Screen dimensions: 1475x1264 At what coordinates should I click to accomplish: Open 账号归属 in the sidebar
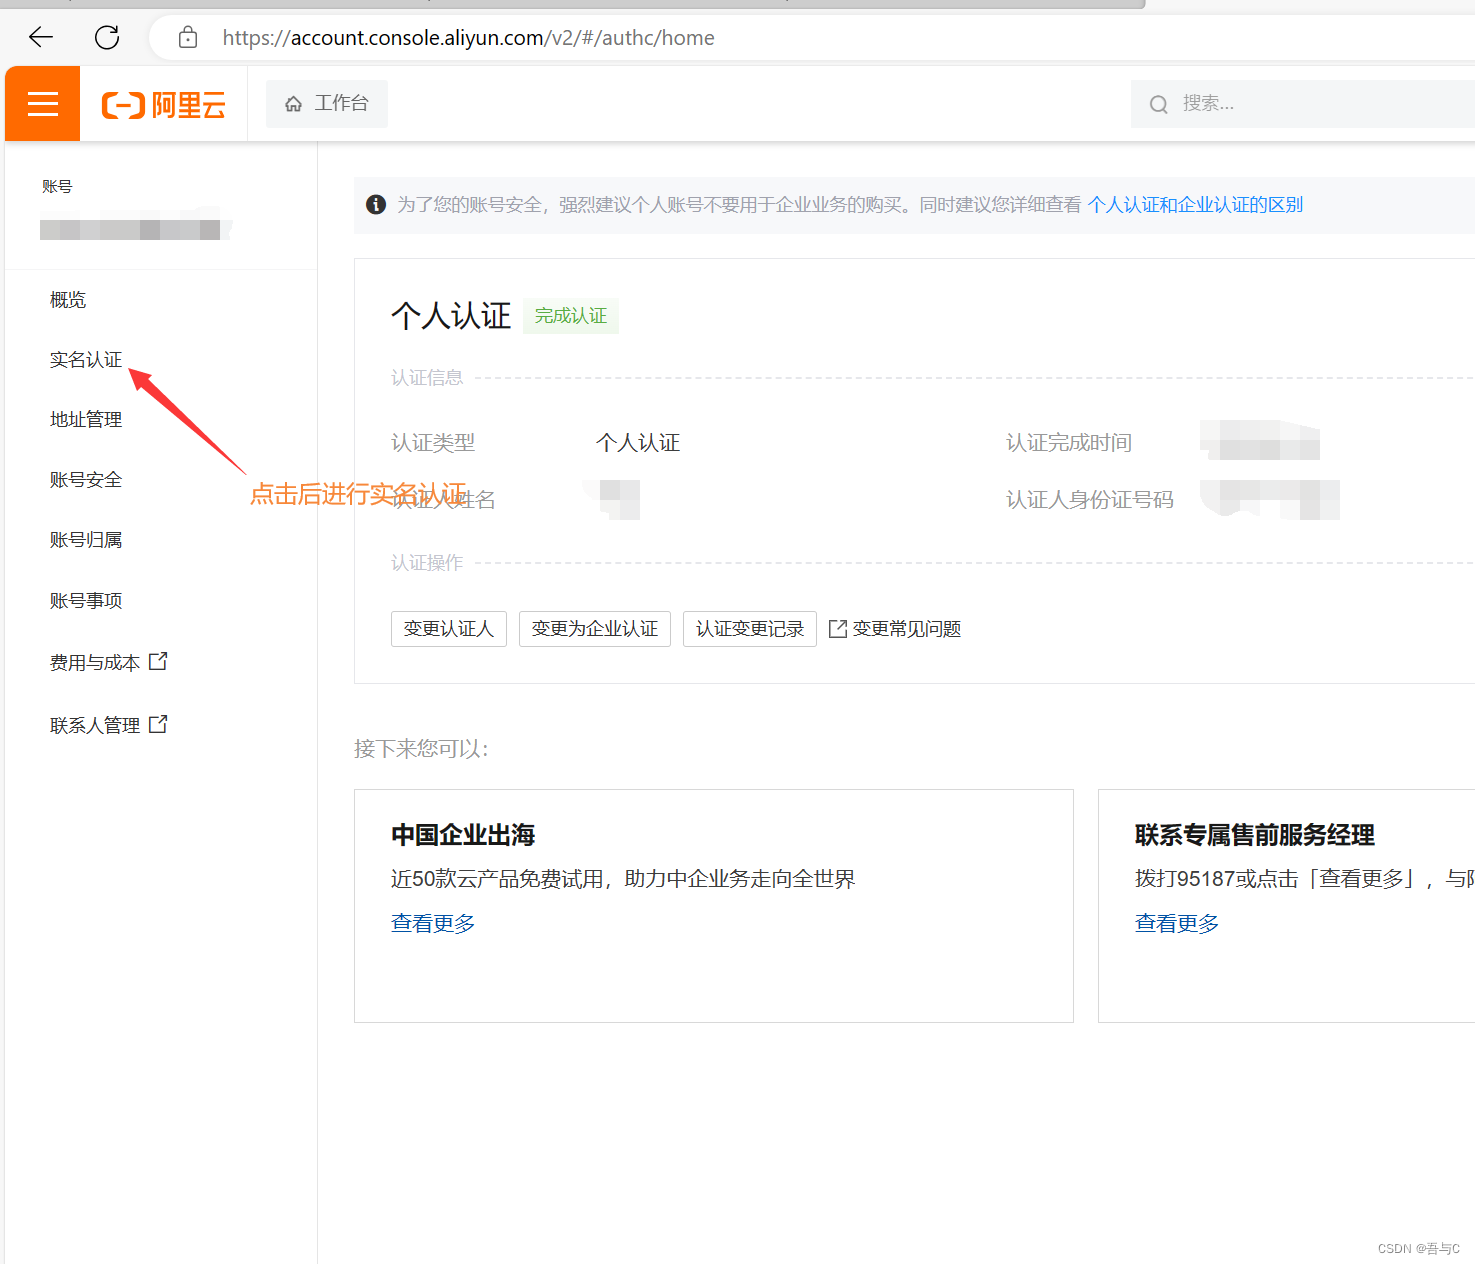click(86, 540)
